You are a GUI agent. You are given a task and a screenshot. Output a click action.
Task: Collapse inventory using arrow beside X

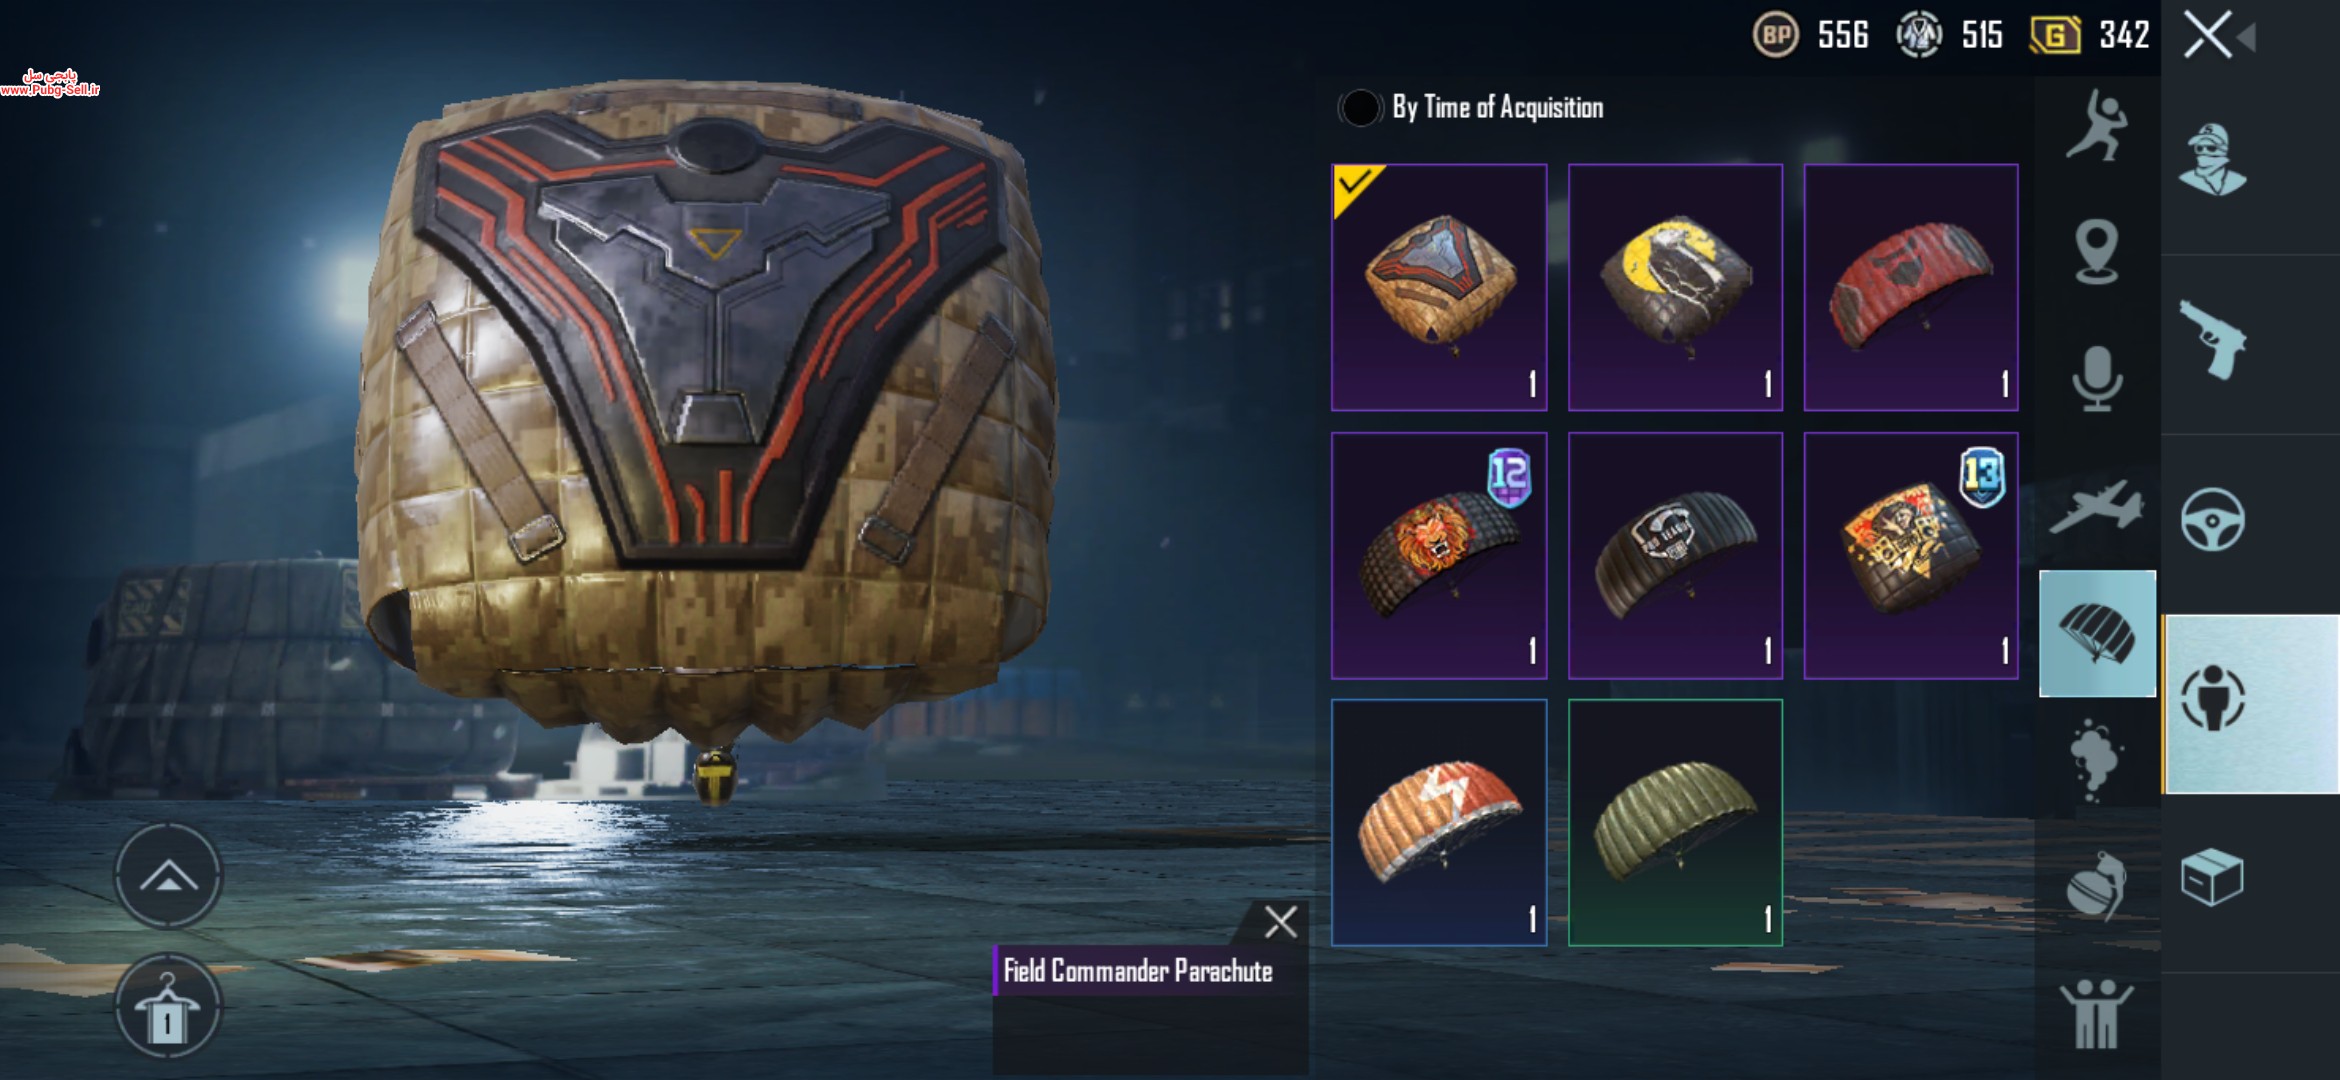click(x=2247, y=38)
